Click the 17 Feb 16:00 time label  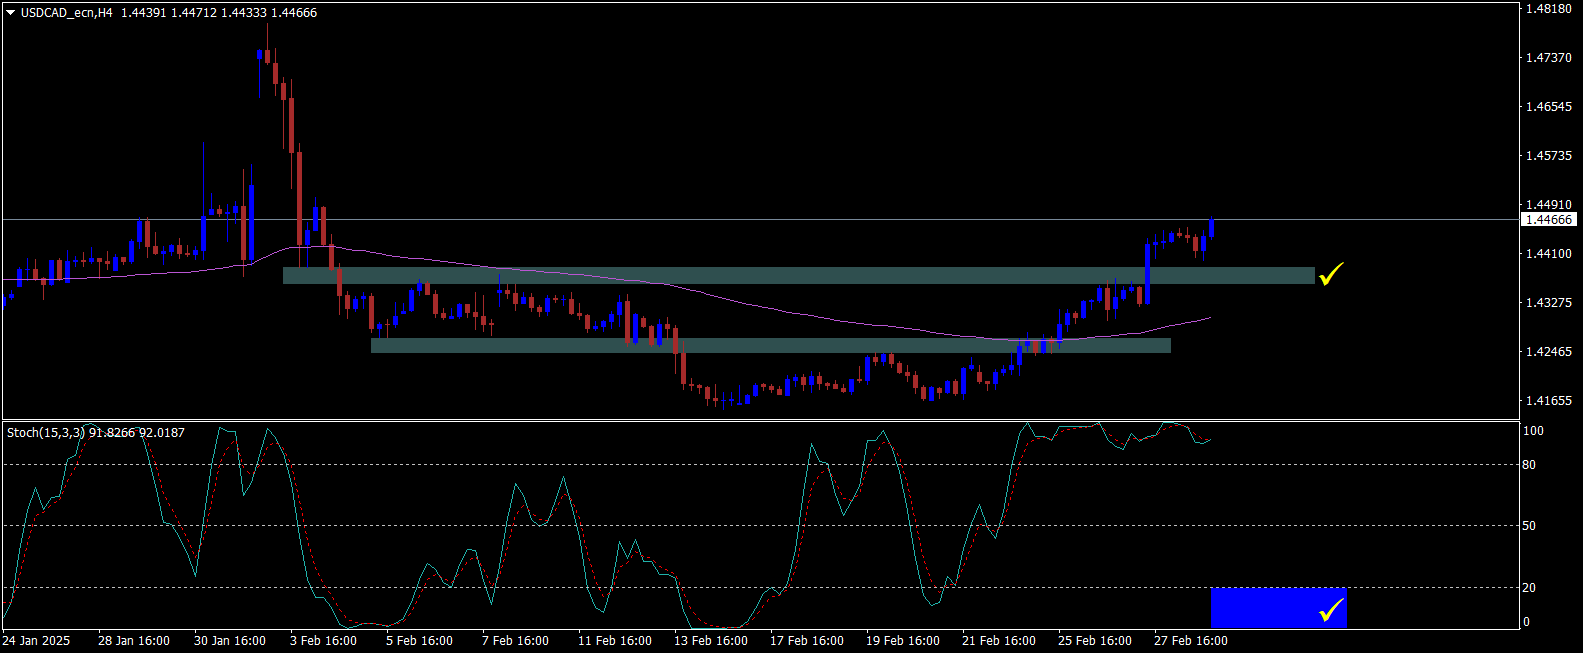pyautogui.click(x=807, y=641)
